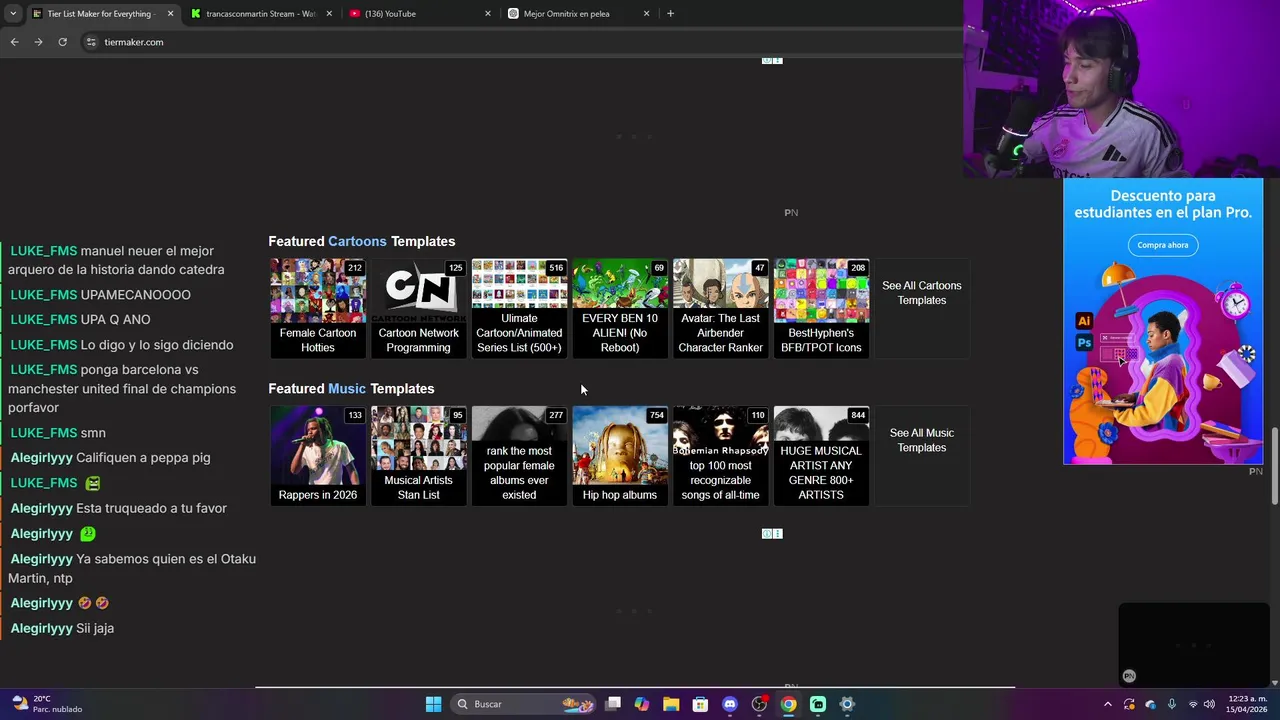Switch to the Mejor Omnitrix en pelea tab
Viewport: 1280px width, 720px height.
point(578,14)
